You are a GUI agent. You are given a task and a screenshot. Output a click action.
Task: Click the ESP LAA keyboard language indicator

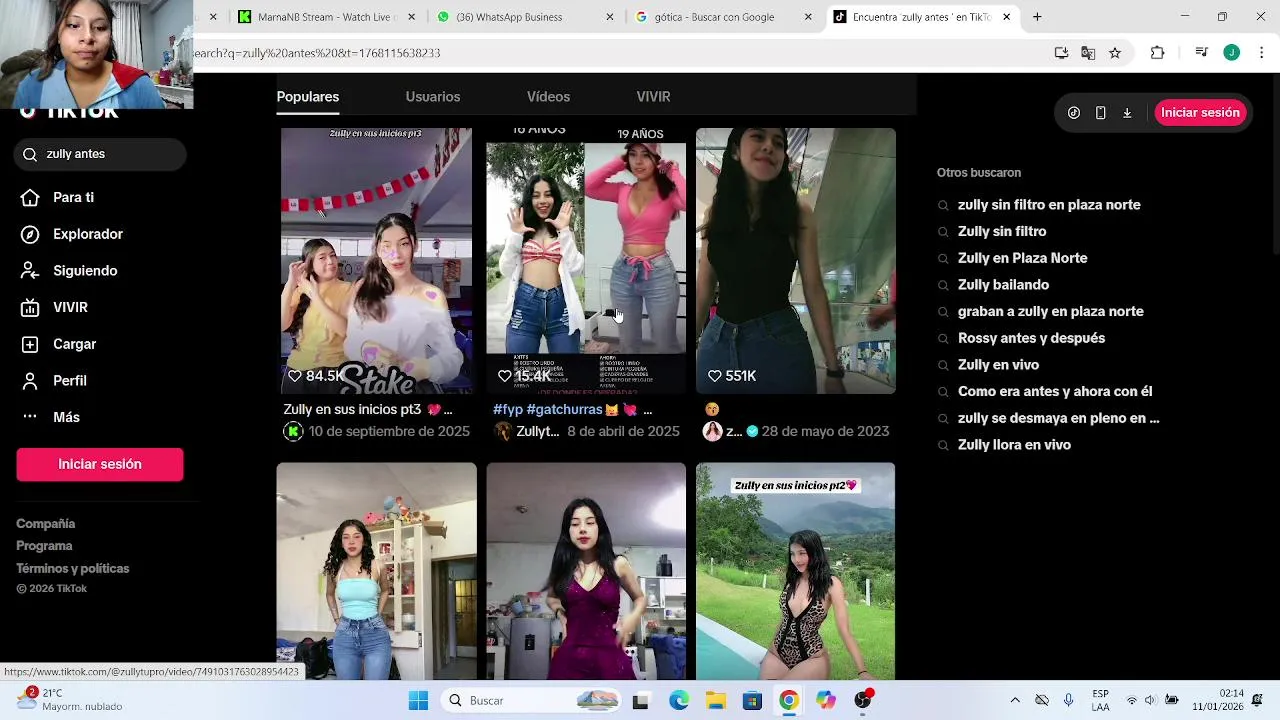click(x=1100, y=700)
